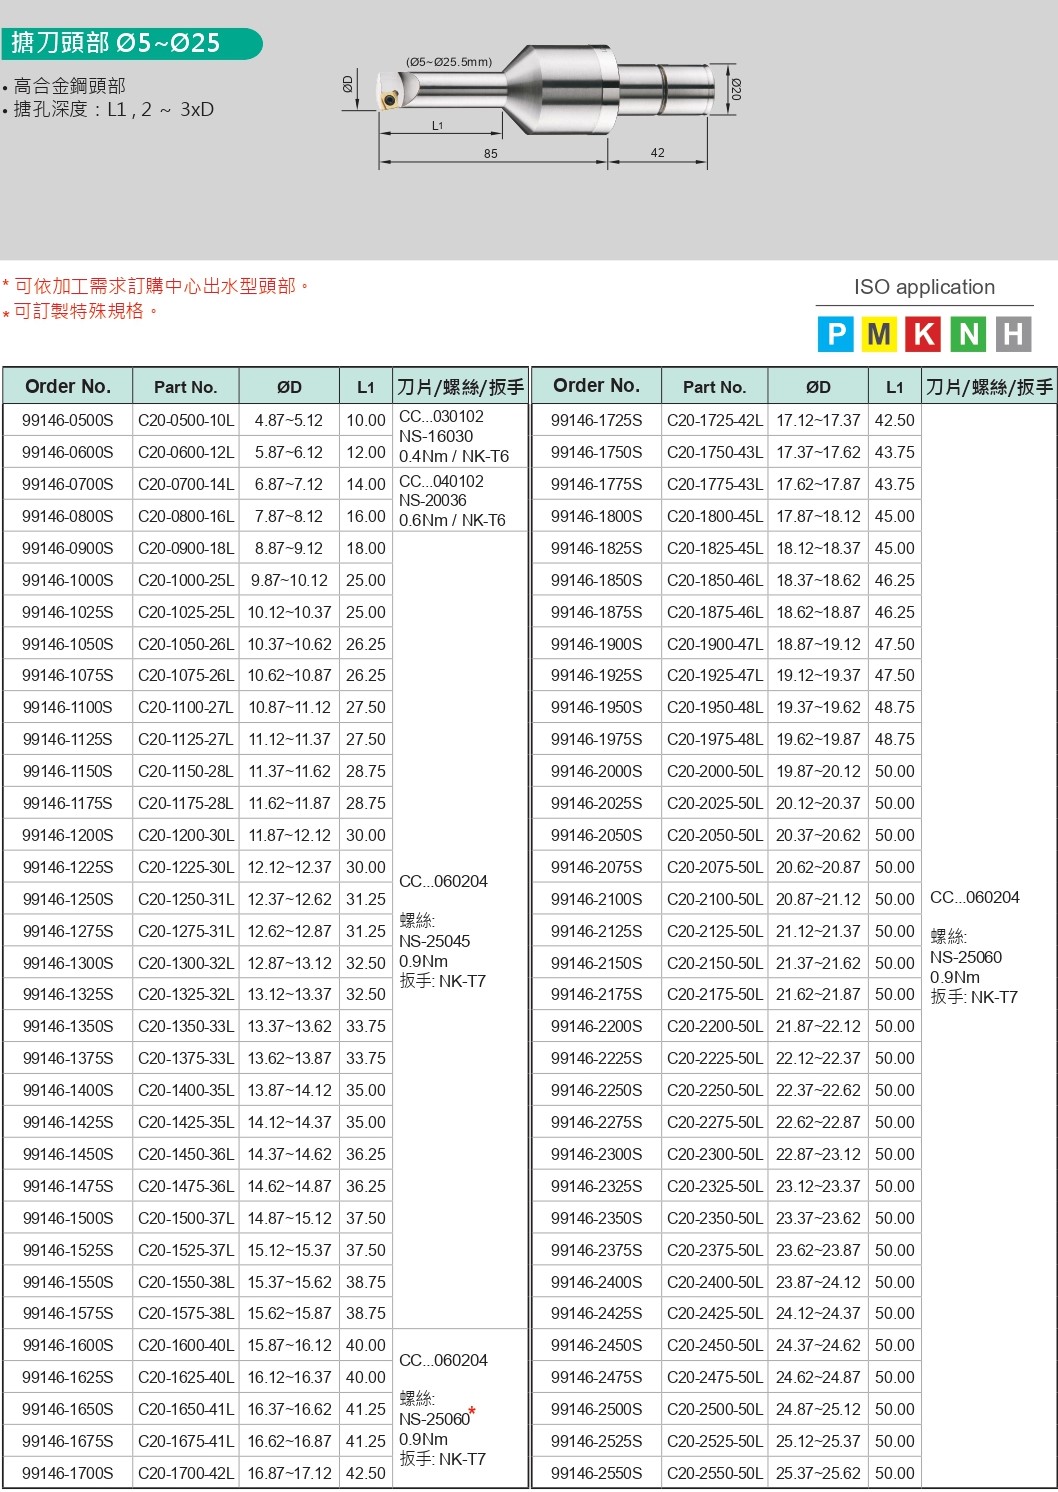
Task: Select diameter range 7.87~8.12
Action: [289, 516]
